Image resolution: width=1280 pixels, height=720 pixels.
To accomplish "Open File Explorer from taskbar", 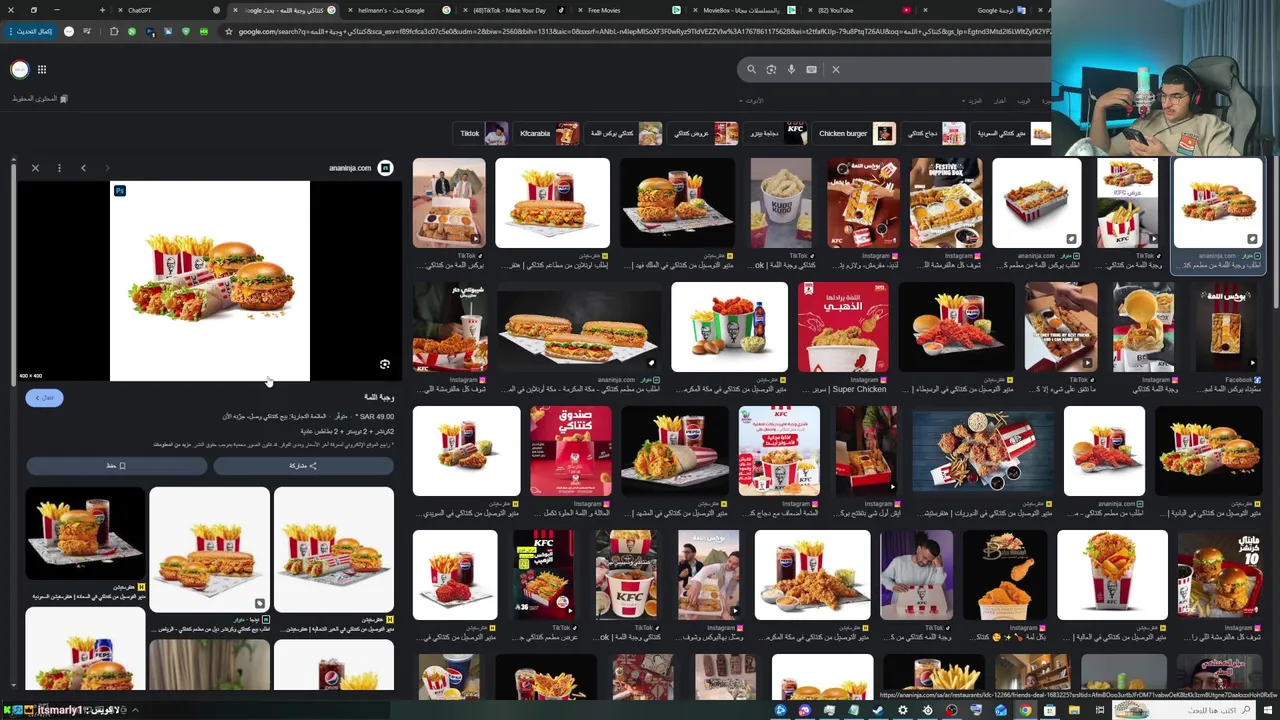I will tap(1074, 711).
